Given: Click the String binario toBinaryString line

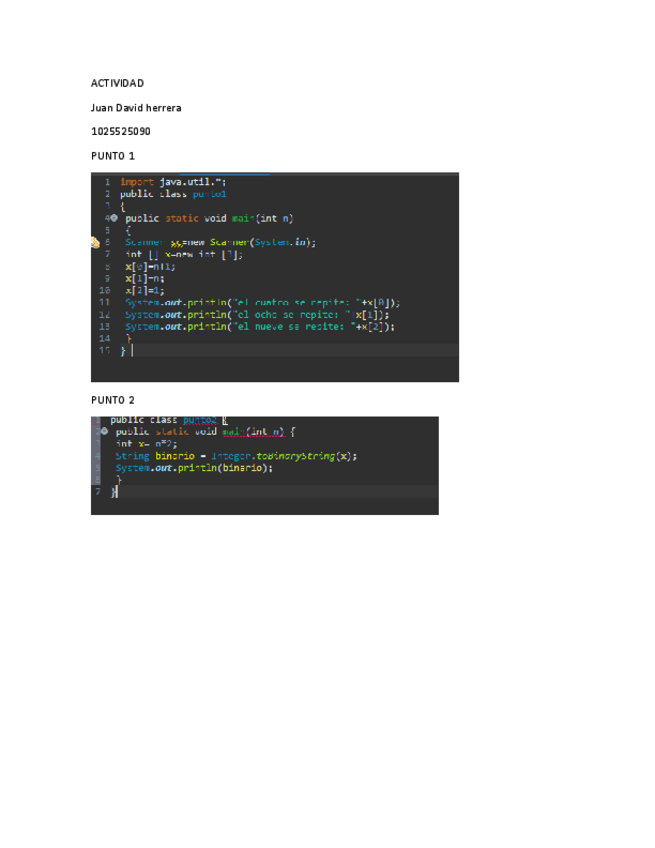Looking at the screenshot, I should [236, 456].
